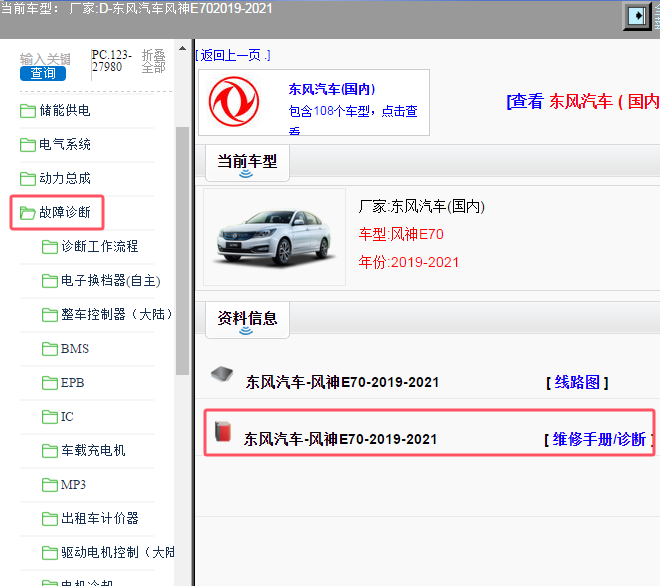The height and width of the screenshot is (586, 660).
Task: Open the 动力总成 folder icon
Action: 28,179
